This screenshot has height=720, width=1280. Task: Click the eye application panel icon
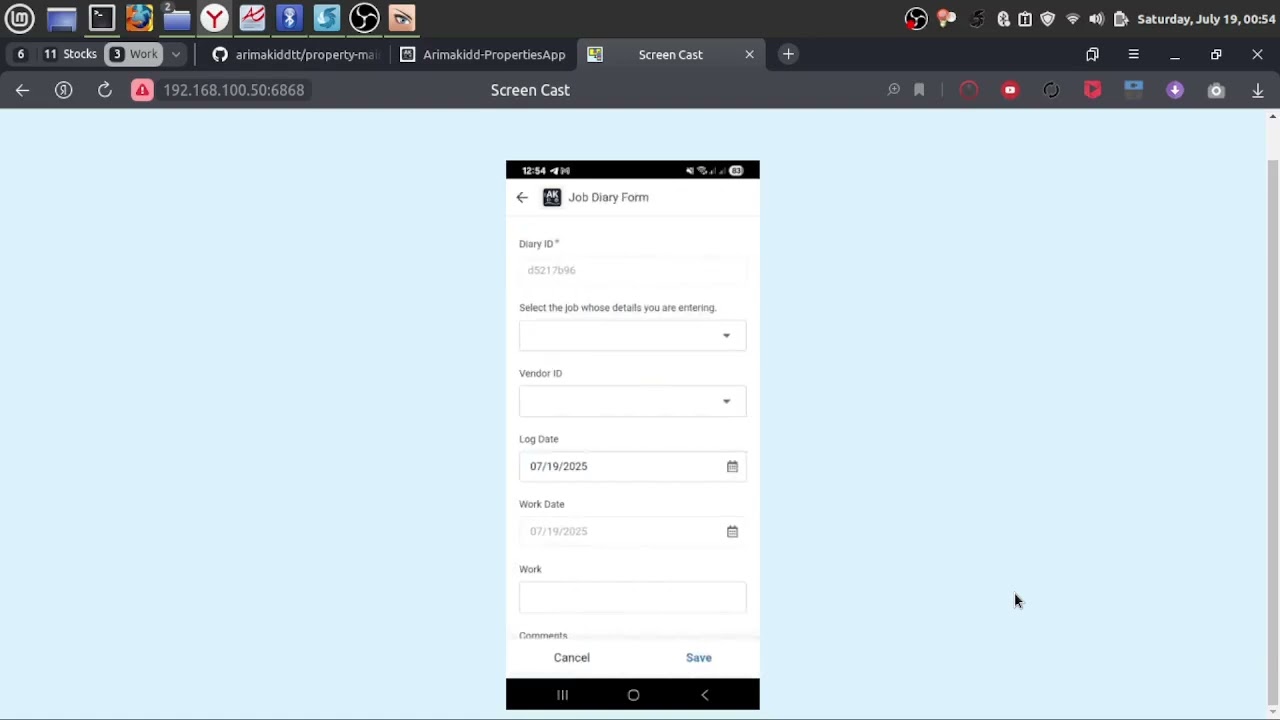[402, 18]
